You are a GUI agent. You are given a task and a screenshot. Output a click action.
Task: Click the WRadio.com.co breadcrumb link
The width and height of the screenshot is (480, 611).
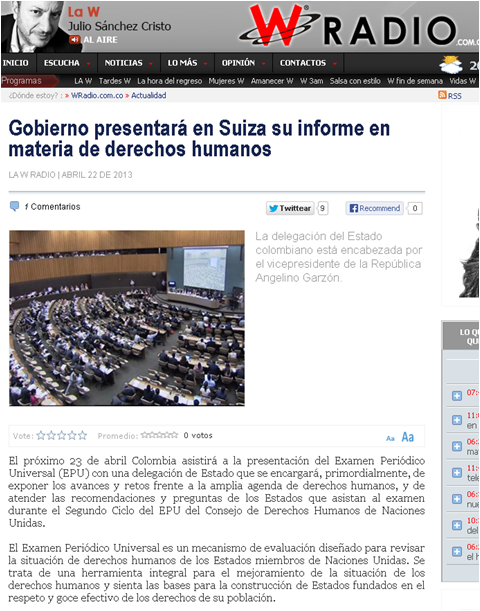coord(97,95)
